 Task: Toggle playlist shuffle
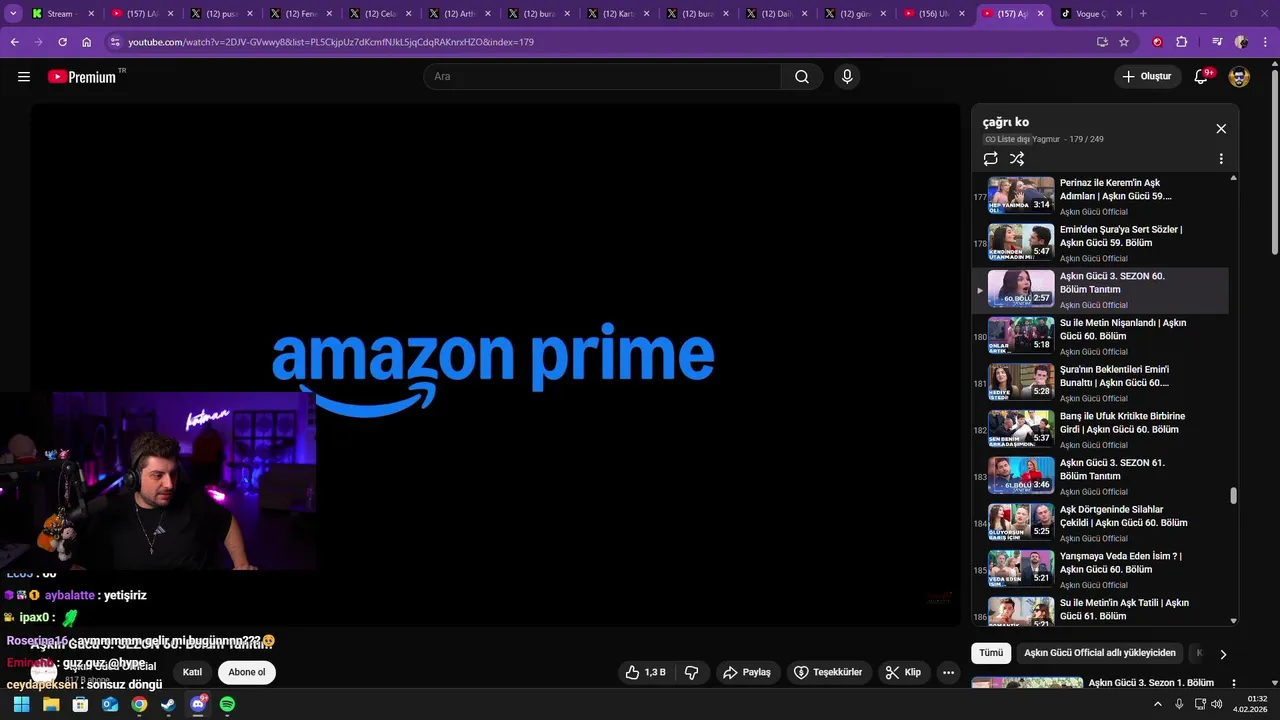click(x=1017, y=159)
